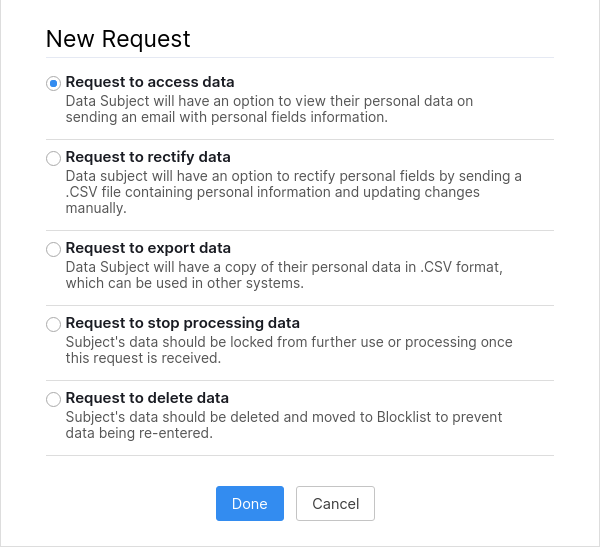Click the 'Request to delete data' label text
This screenshot has width=600, height=547.
click(x=147, y=398)
